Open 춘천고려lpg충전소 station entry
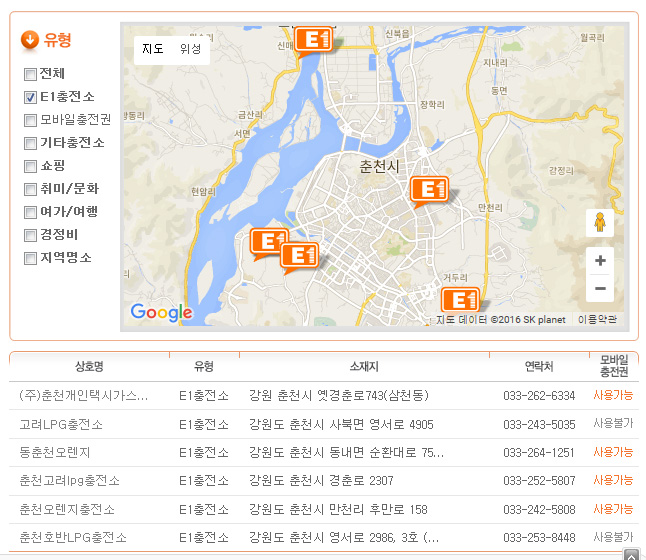 click(x=69, y=480)
